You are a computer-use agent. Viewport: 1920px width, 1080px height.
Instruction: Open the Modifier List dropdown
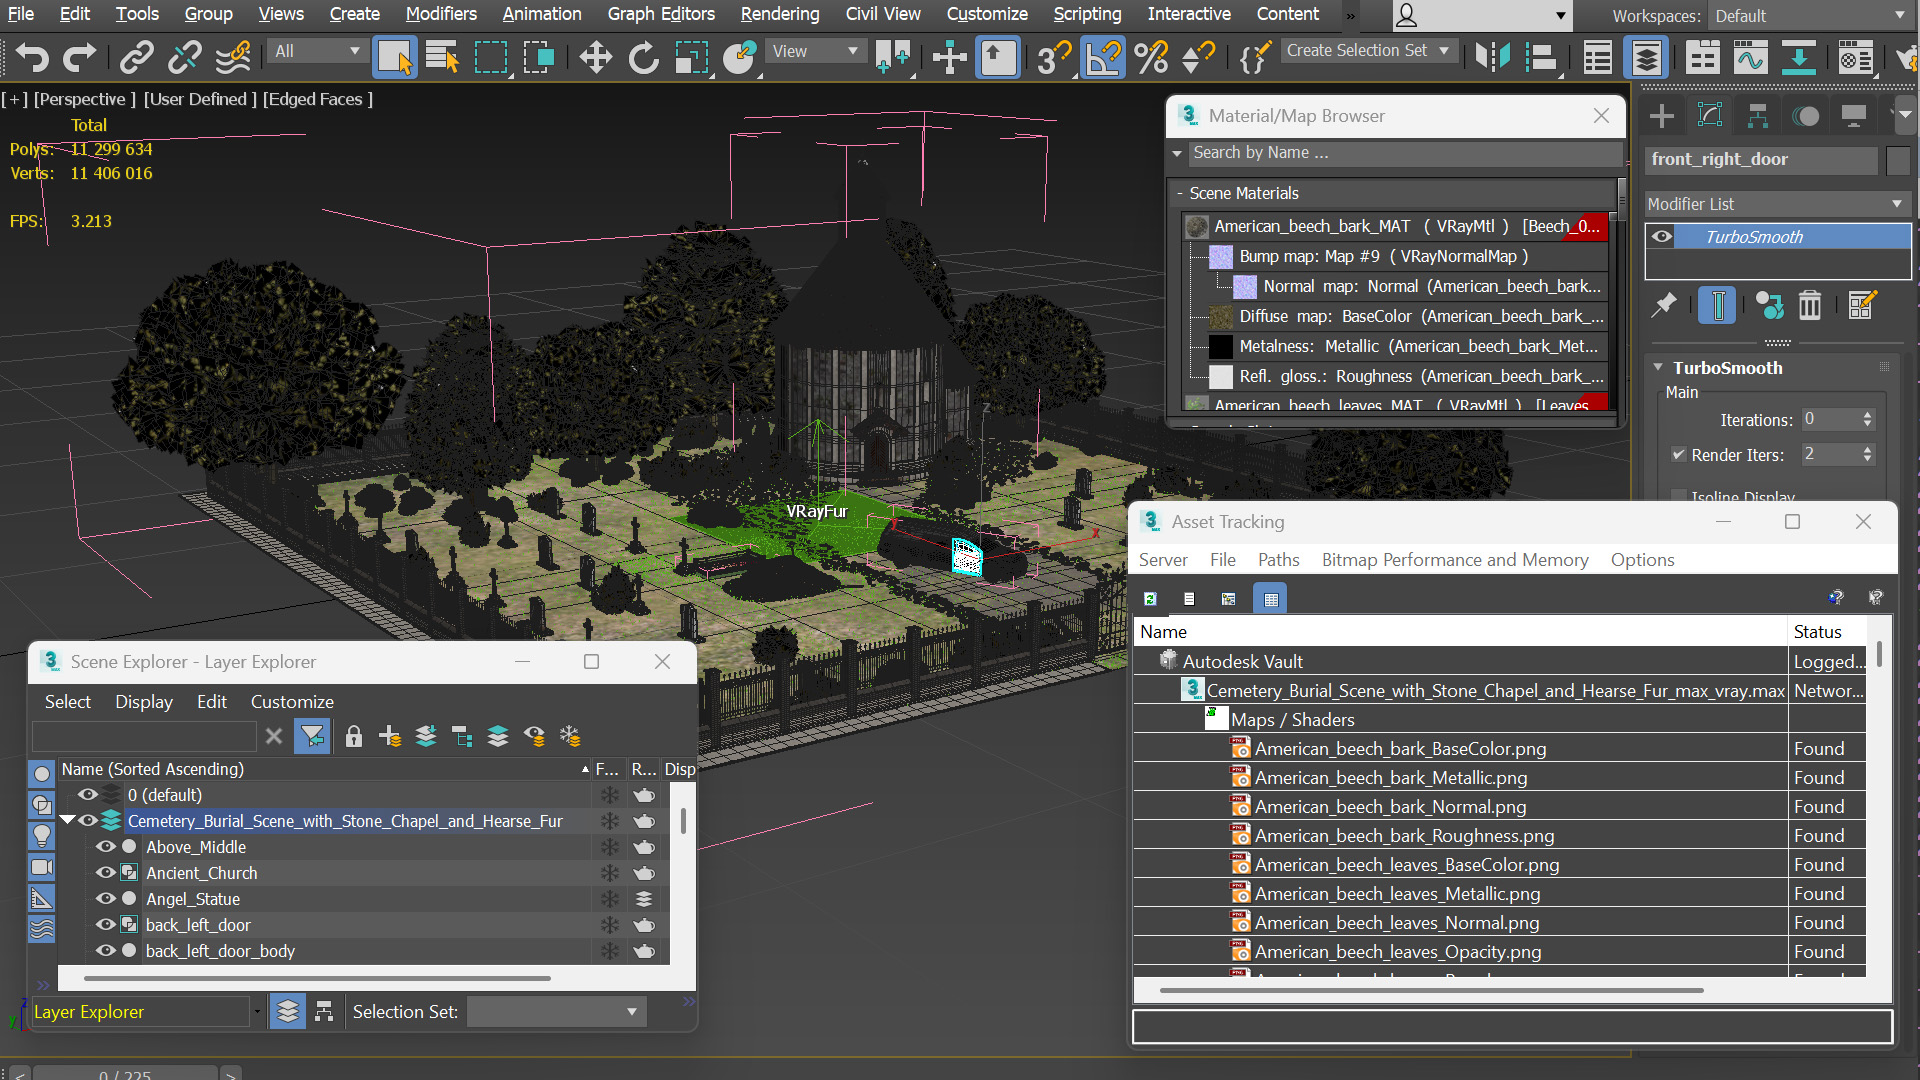[1776, 204]
